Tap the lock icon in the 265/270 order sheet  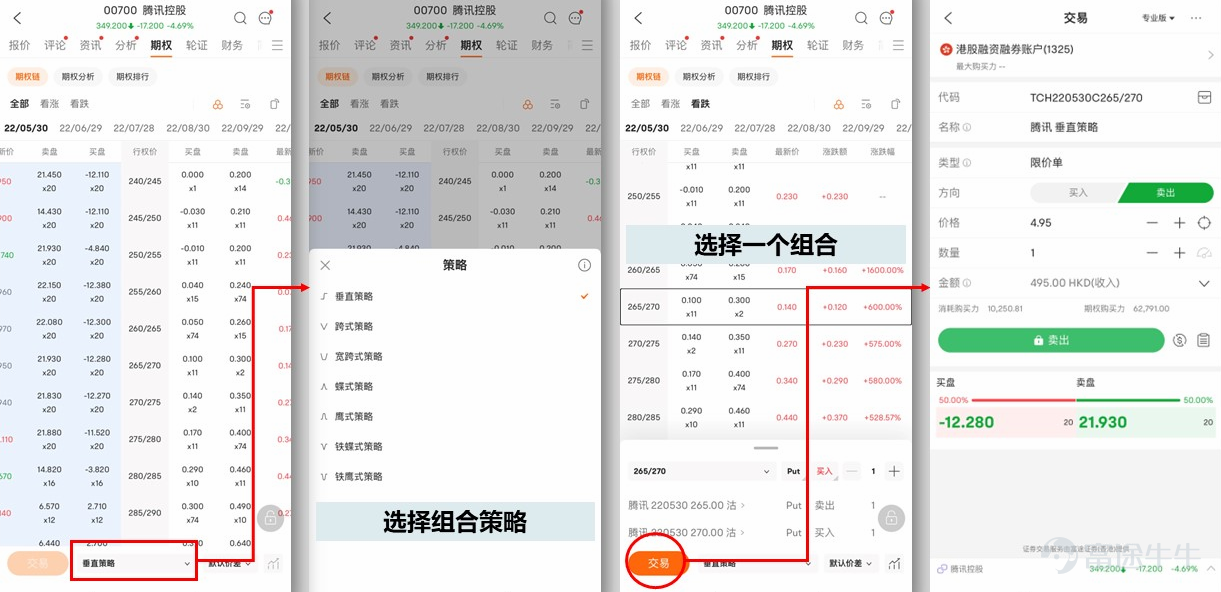point(891,518)
